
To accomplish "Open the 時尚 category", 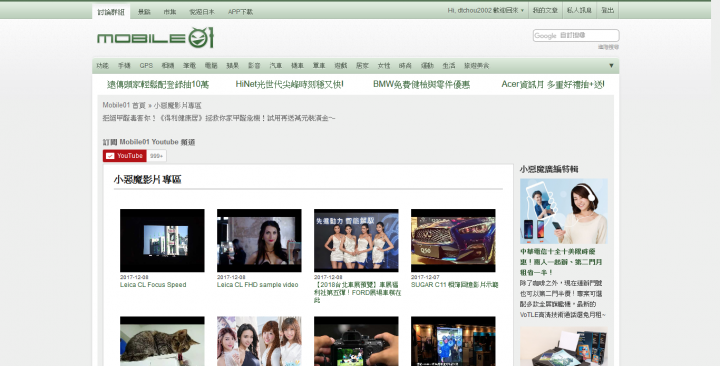I will click(405, 66).
